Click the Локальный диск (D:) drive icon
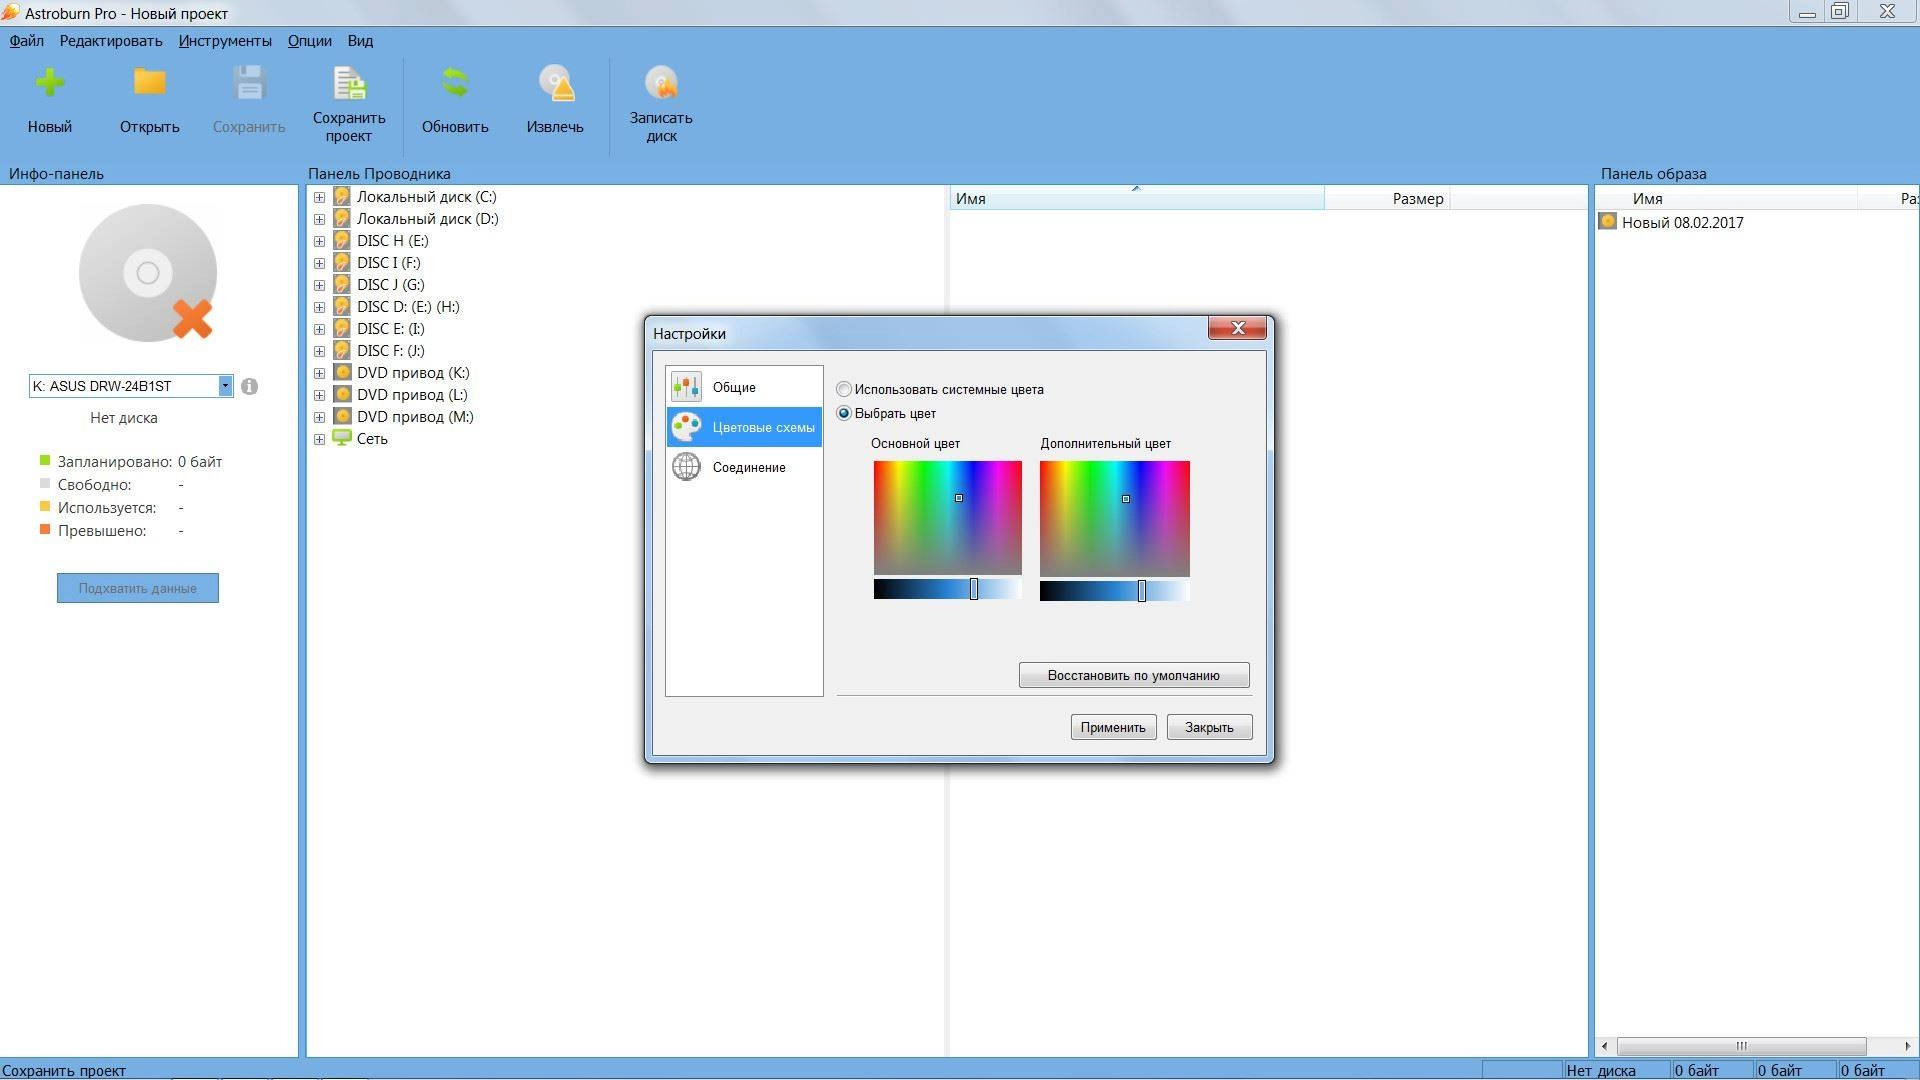1920x1080 pixels. coord(342,219)
